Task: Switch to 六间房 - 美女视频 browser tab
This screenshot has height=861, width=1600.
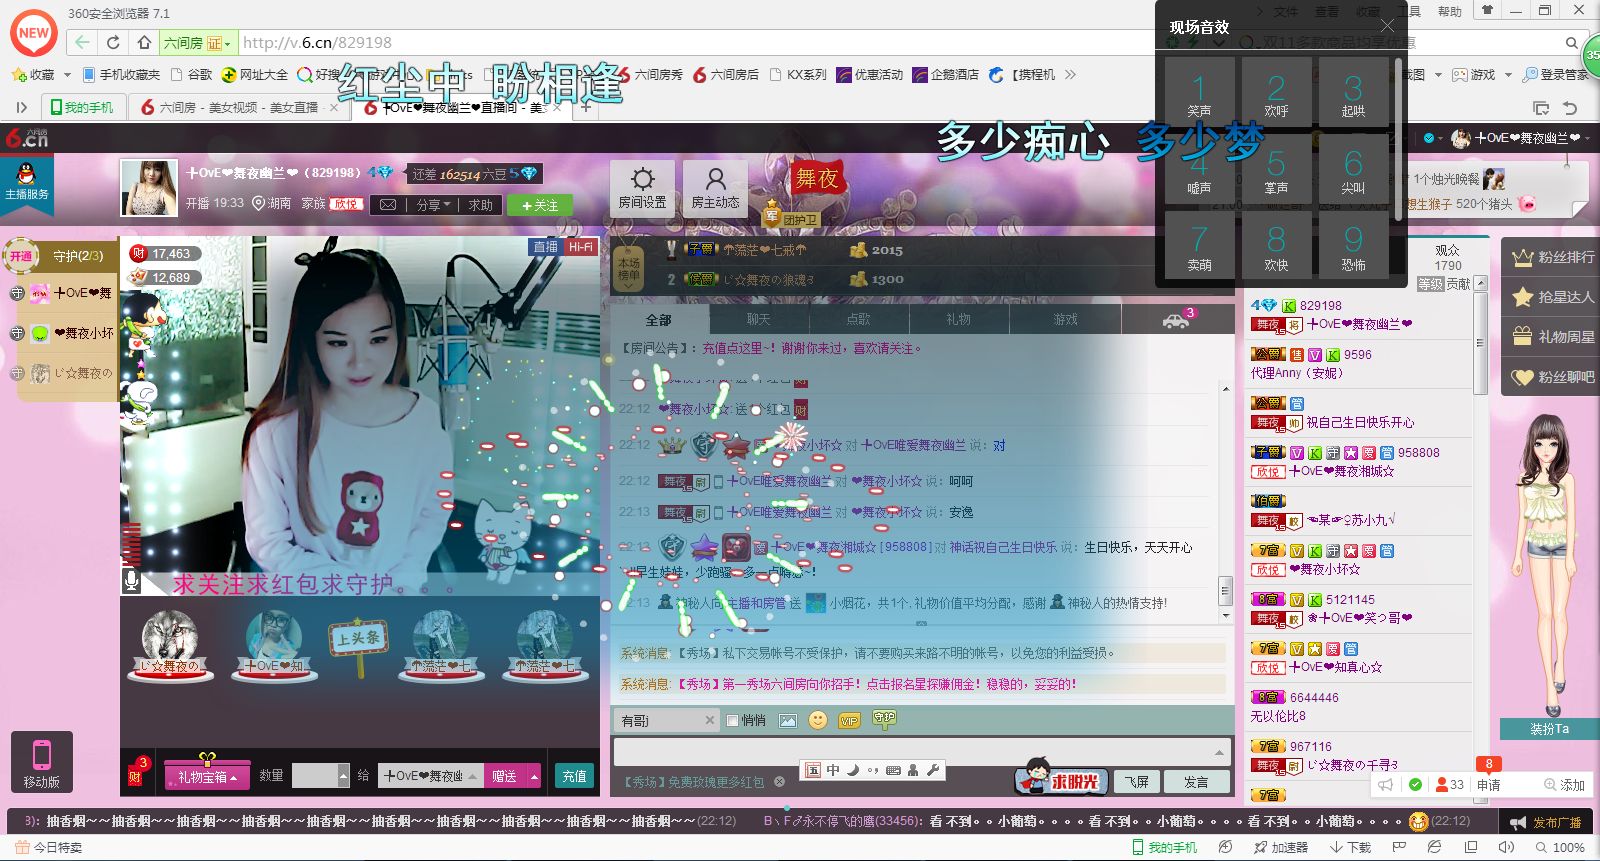Action: (240, 107)
